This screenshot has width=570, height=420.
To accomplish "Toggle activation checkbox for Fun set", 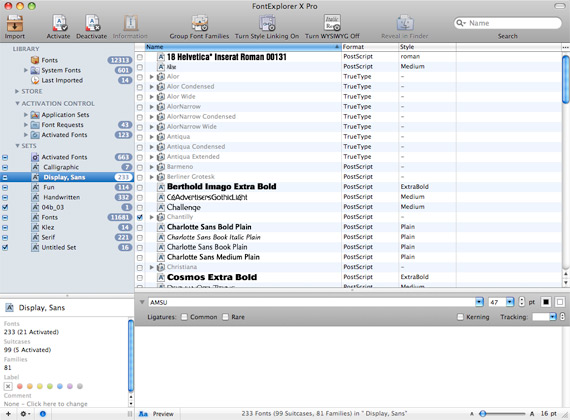I will 5,187.
